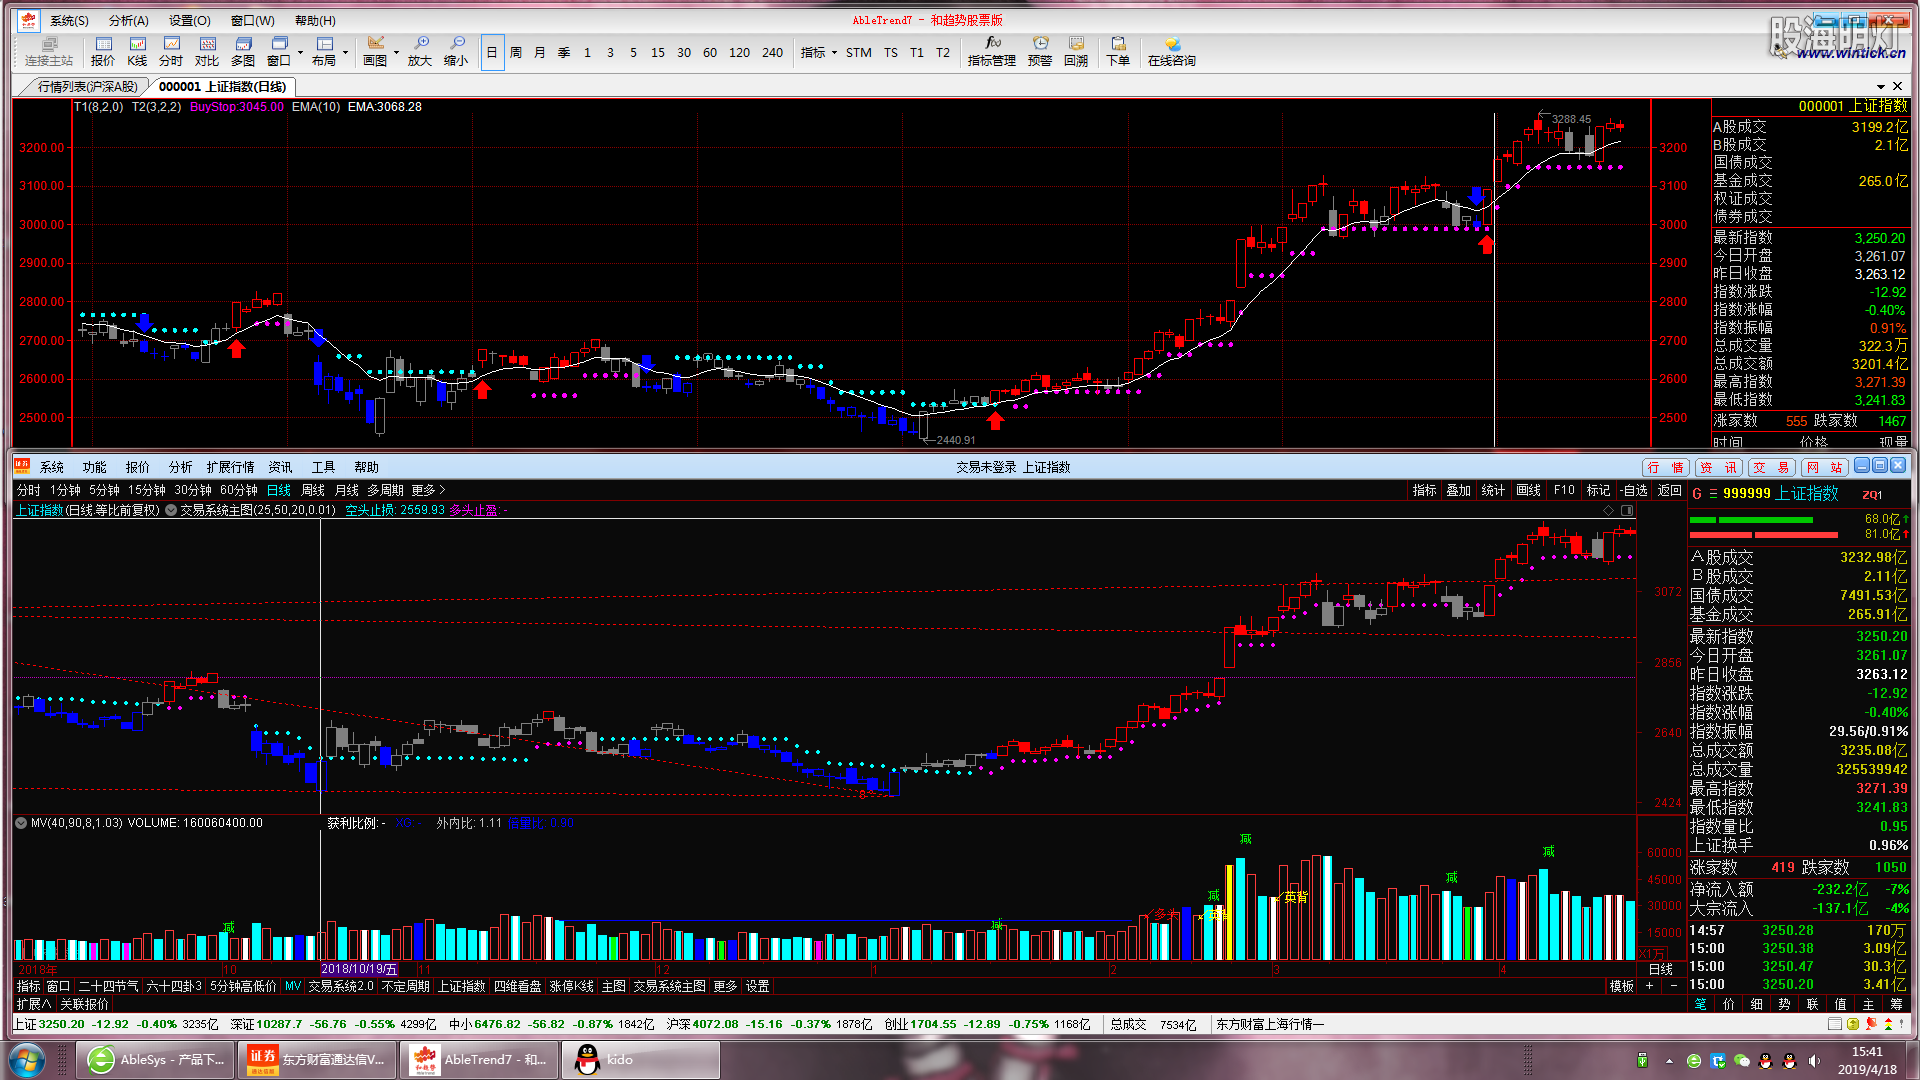Open the 预警 alert clock icon
The width and height of the screenshot is (1920, 1080).
pyautogui.click(x=1040, y=51)
